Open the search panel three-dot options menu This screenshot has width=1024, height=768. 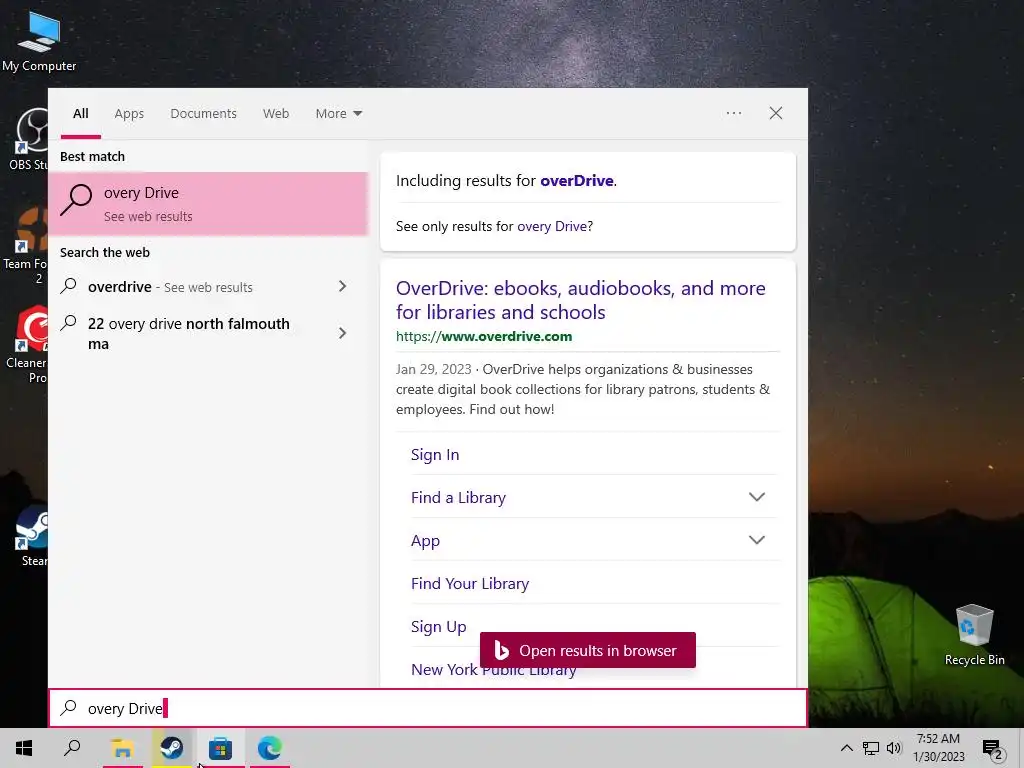[x=734, y=113]
